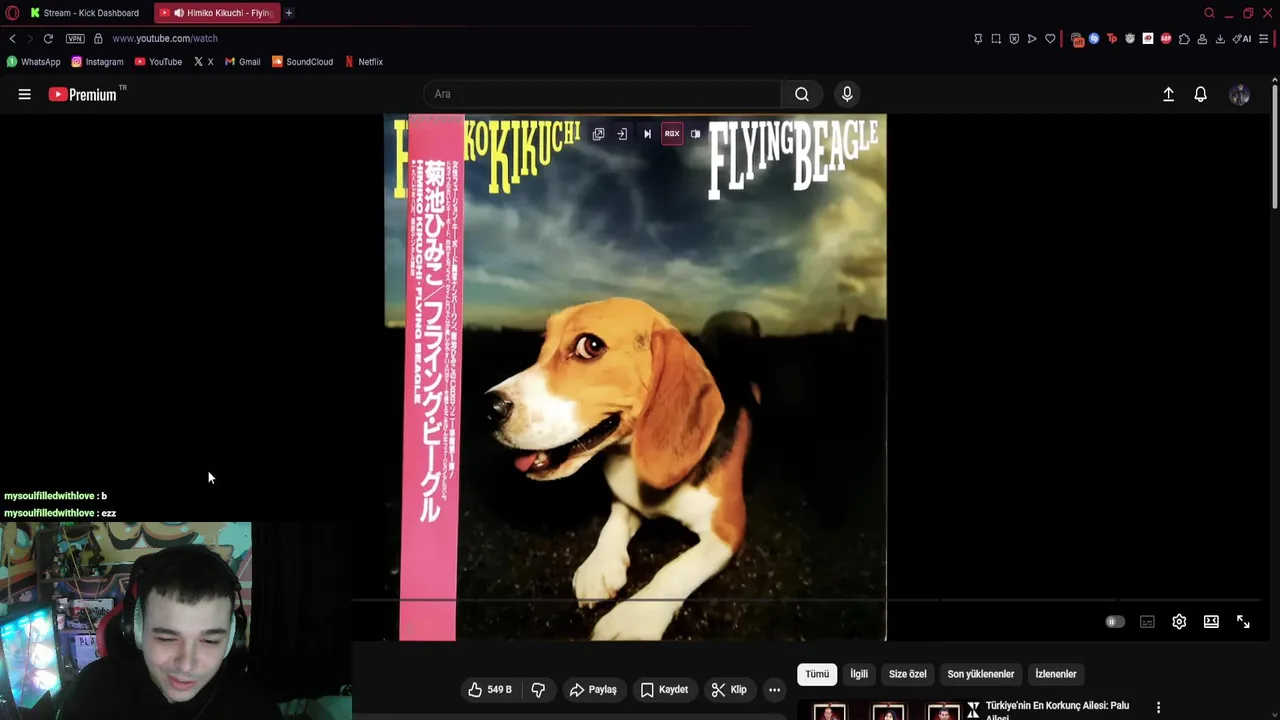Screen dimensions: 1280x720
Task: Save the video with the Kaydet button
Action: coord(664,690)
